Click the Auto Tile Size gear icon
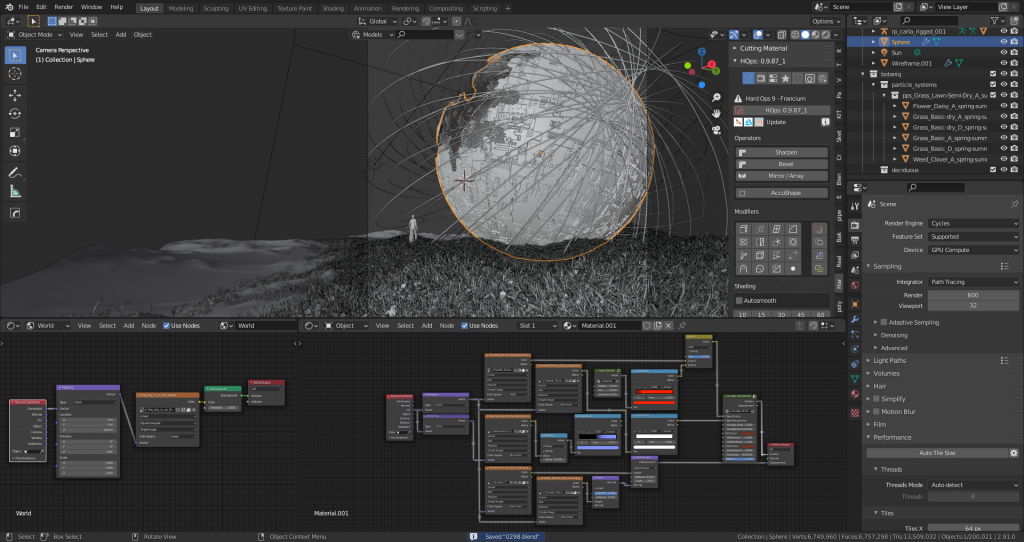The width and height of the screenshot is (1024, 542). [x=1013, y=453]
